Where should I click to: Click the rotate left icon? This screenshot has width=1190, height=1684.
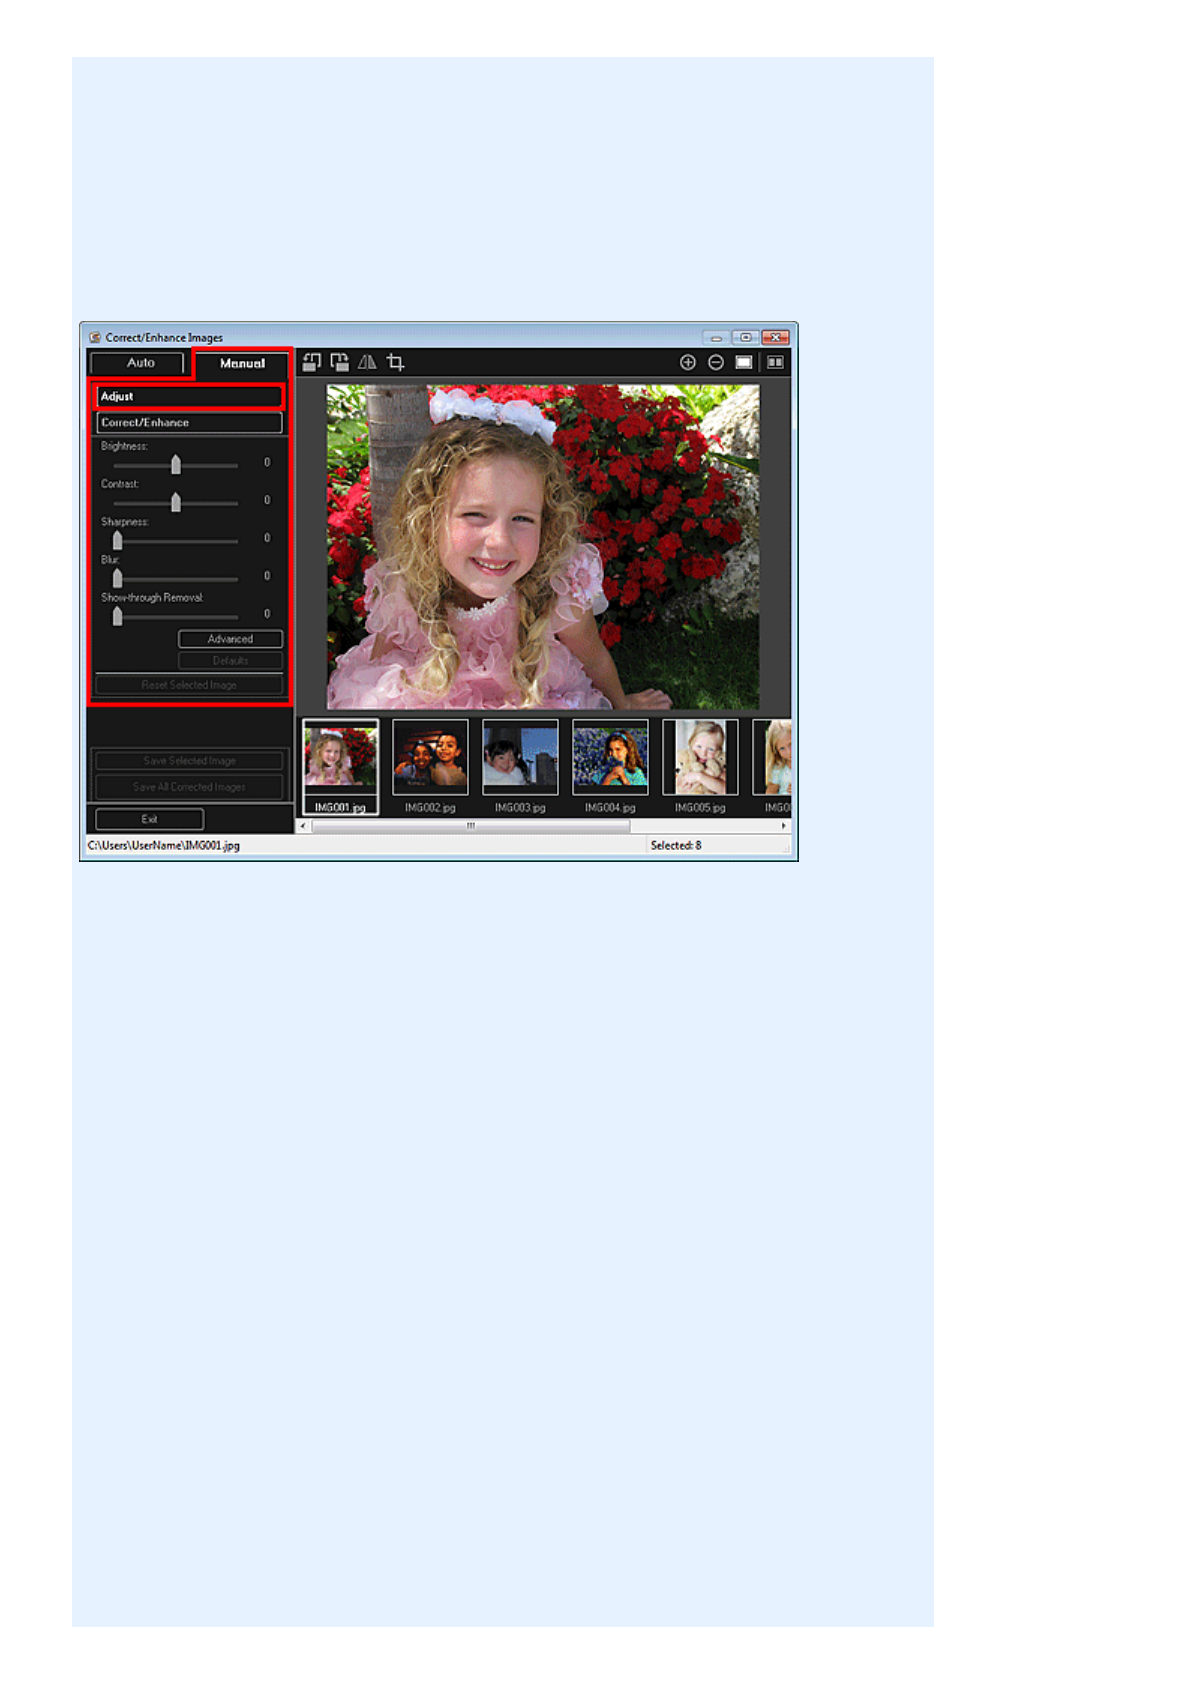[x=312, y=362]
